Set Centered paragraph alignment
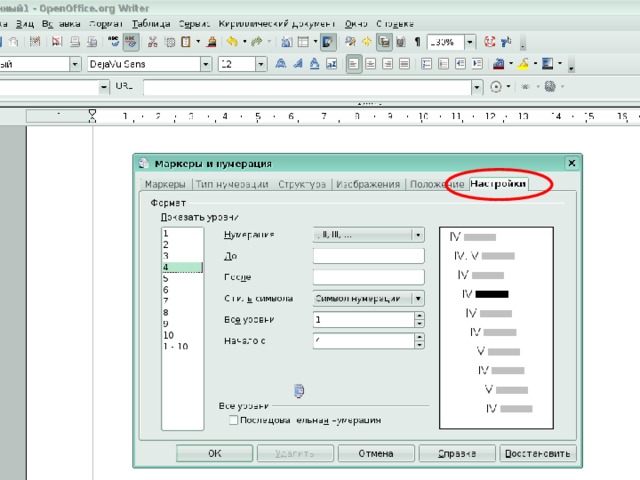This screenshot has width=640, height=480. tap(371, 64)
